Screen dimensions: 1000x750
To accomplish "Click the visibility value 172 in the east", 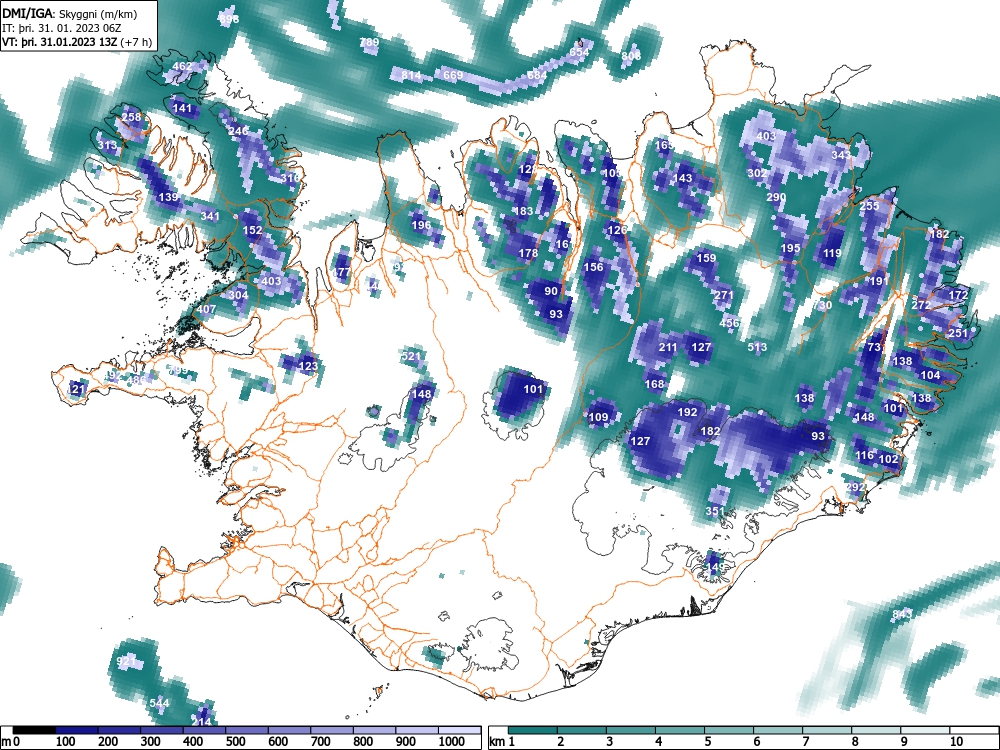I will tap(959, 295).
